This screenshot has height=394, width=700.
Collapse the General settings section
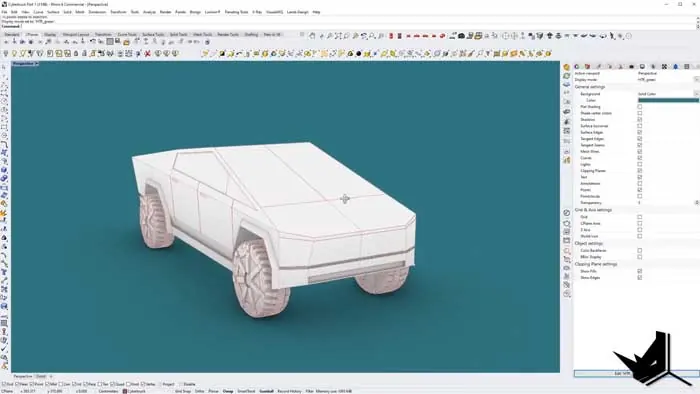(590, 87)
